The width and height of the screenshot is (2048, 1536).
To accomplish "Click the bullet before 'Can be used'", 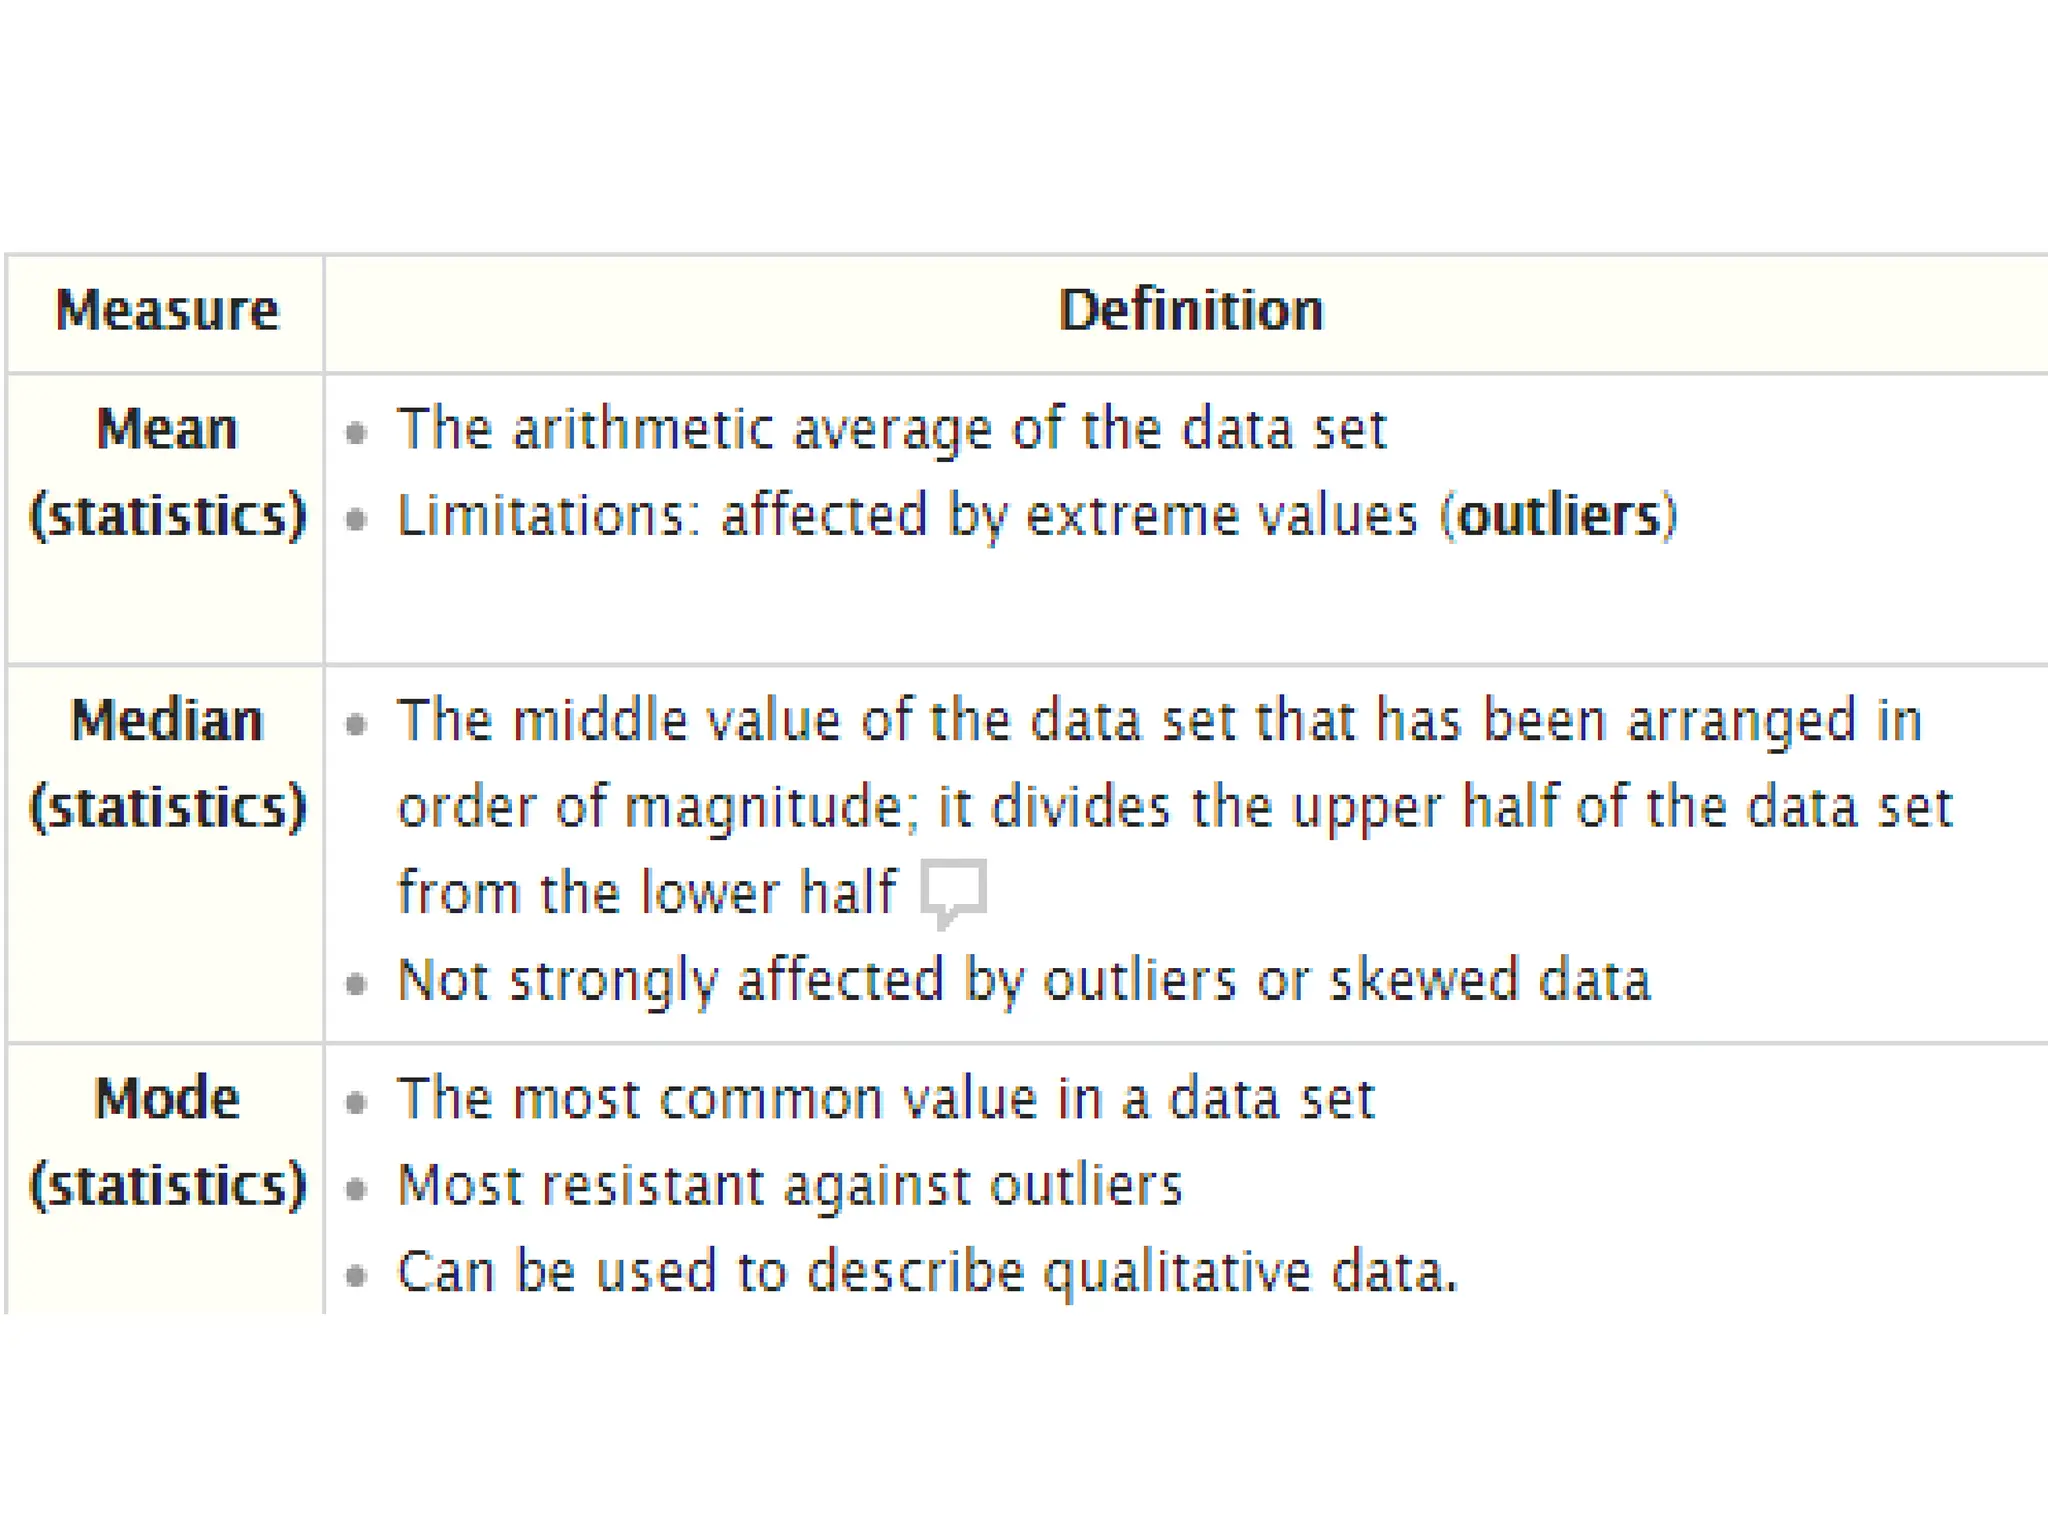I will tap(356, 1275).
